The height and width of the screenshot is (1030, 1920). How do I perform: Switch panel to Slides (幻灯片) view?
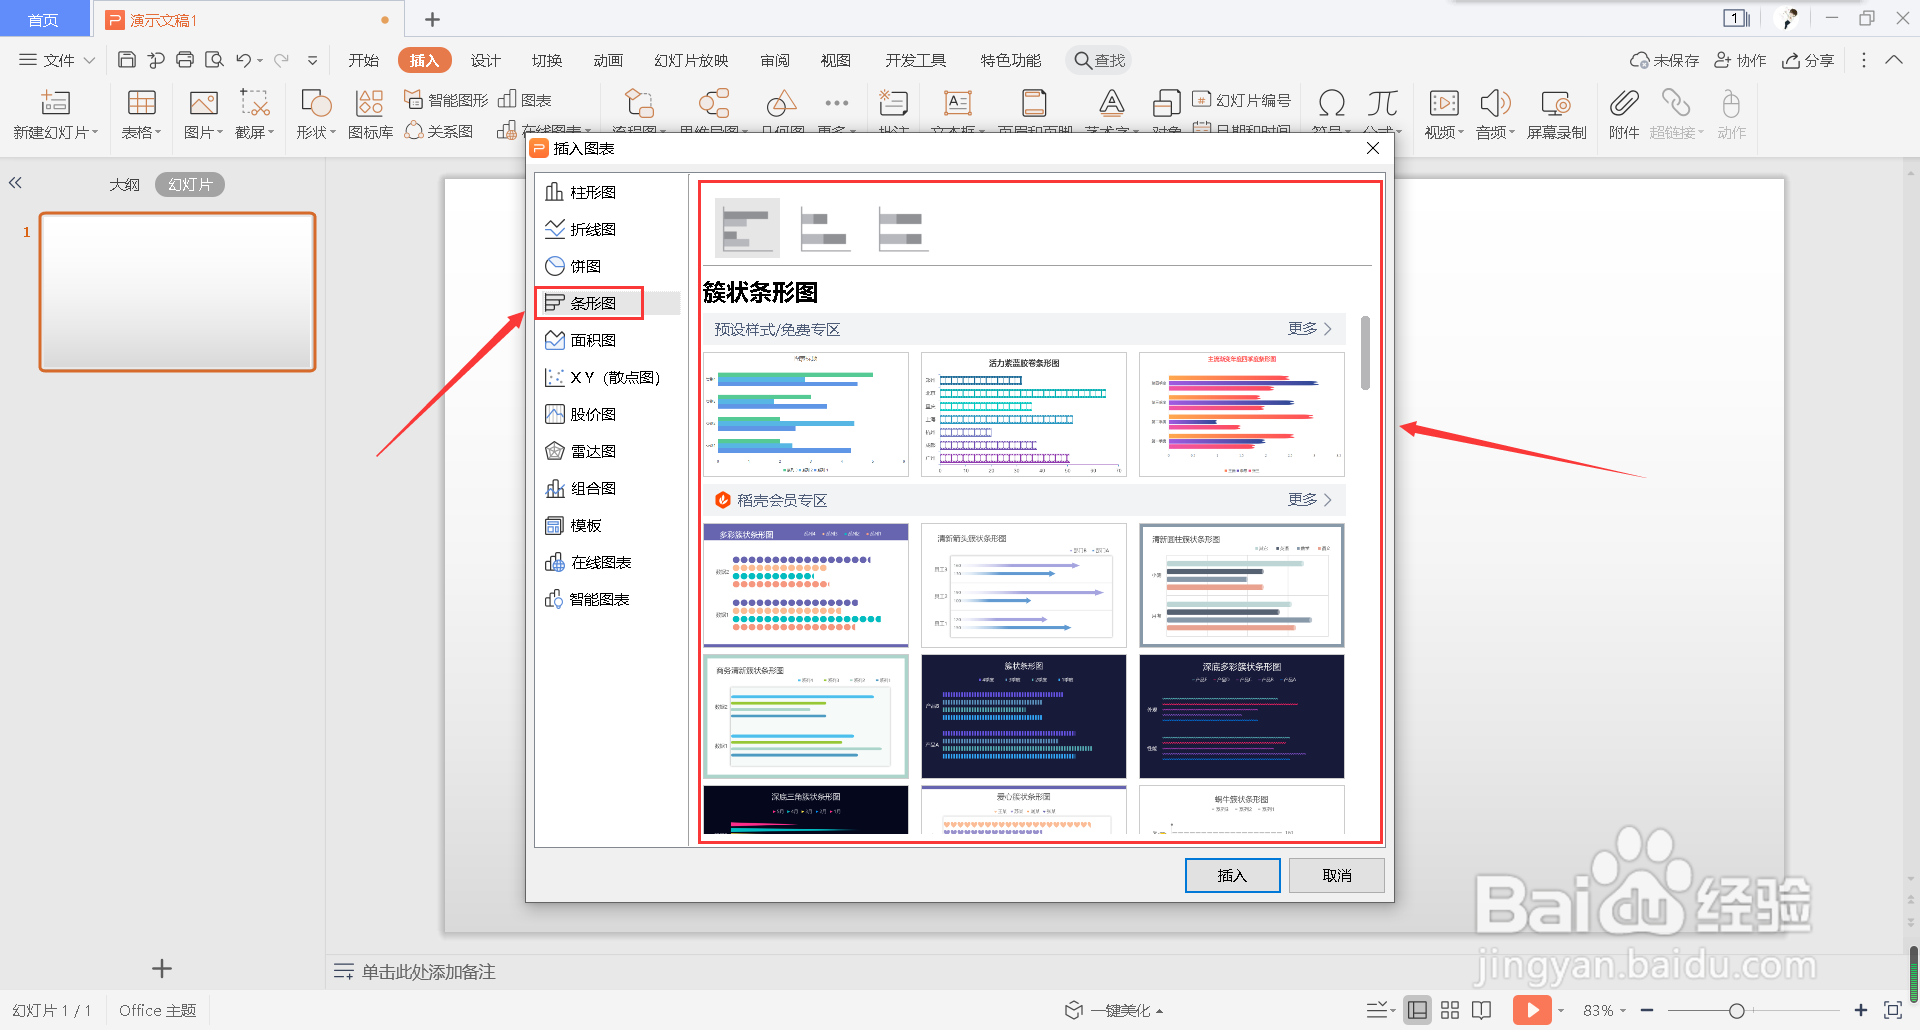(190, 185)
